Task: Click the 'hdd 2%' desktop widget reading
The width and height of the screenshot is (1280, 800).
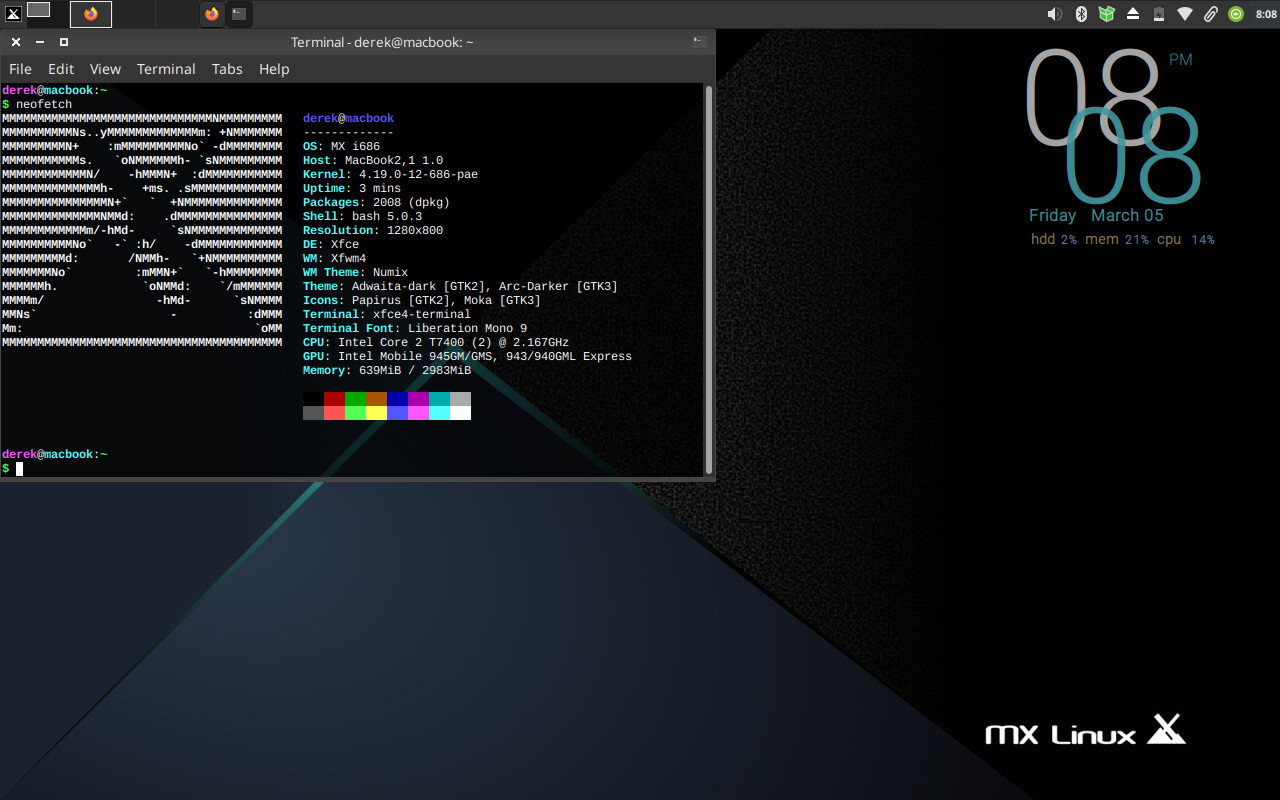Action: (x=1054, y=240)
